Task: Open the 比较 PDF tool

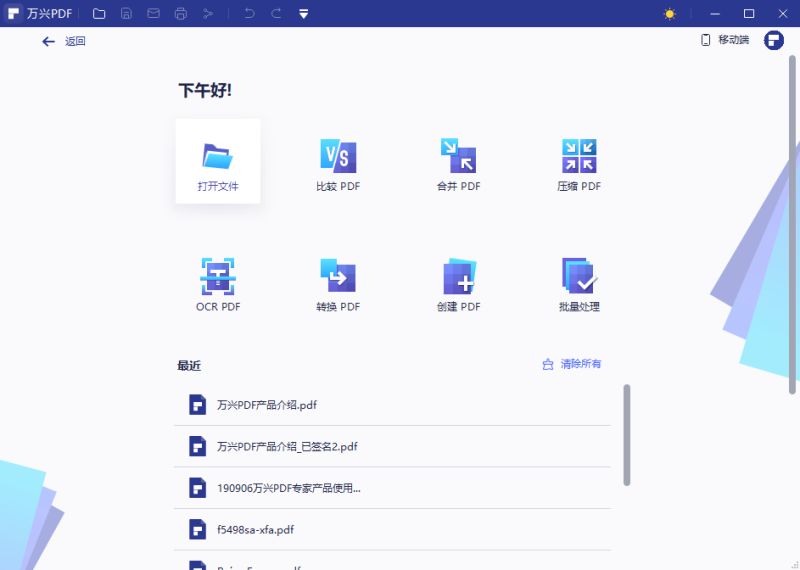Action: pyautogui.click(x=338, y=166)
